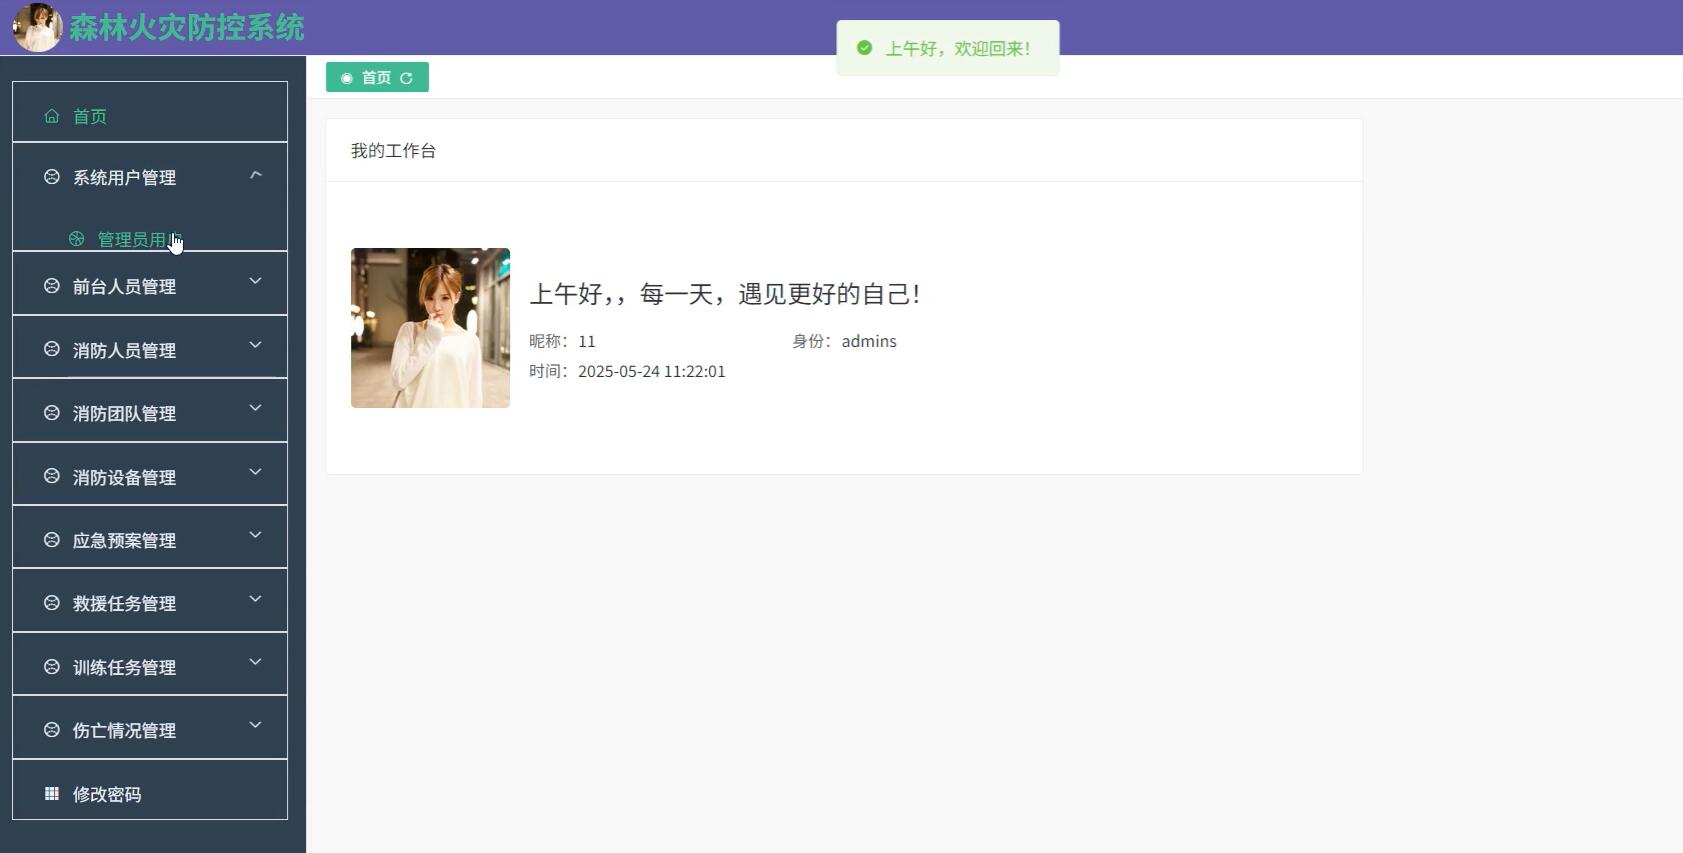This screenshot has width=1683, height=853.
Task: Click the round avatar logo in header
Action: coord(37,27)
